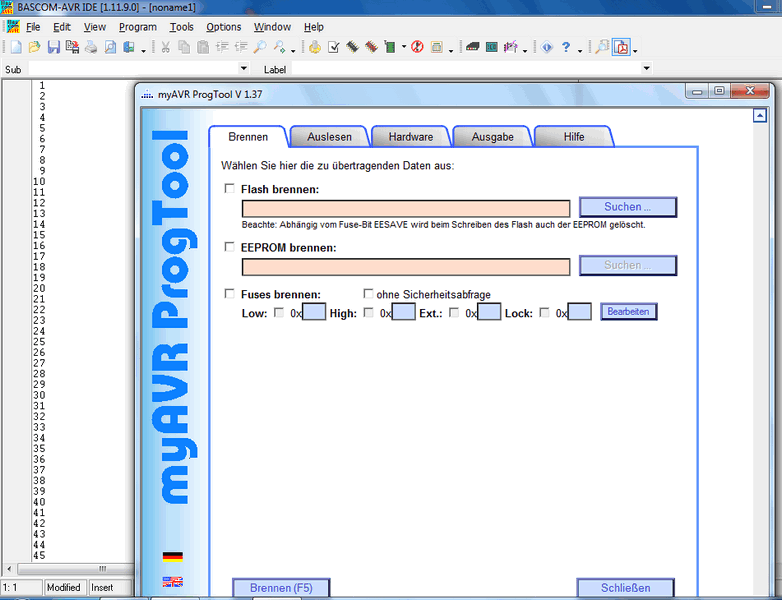The height and width of the screenshot is (600, 782).
Task: Enable Fuses brennen checkbox
Action: 229,294
